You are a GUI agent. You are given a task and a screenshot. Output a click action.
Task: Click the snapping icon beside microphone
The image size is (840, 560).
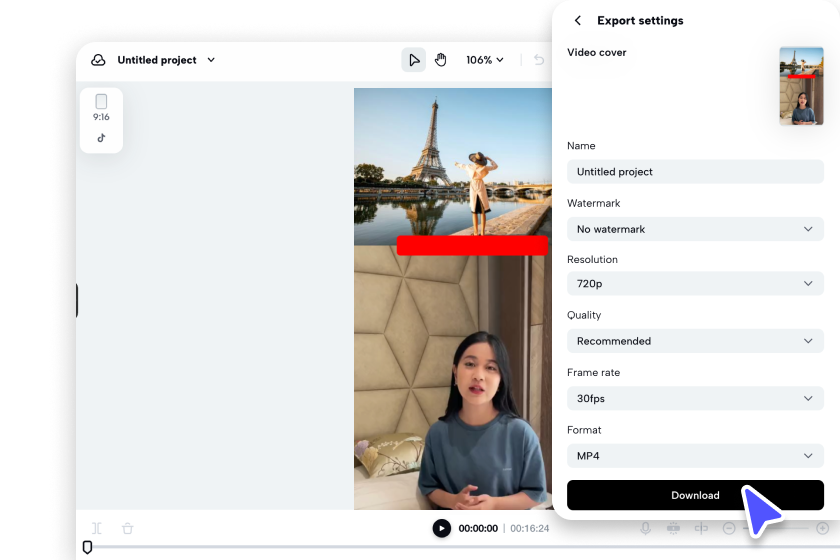pos(673,528)
